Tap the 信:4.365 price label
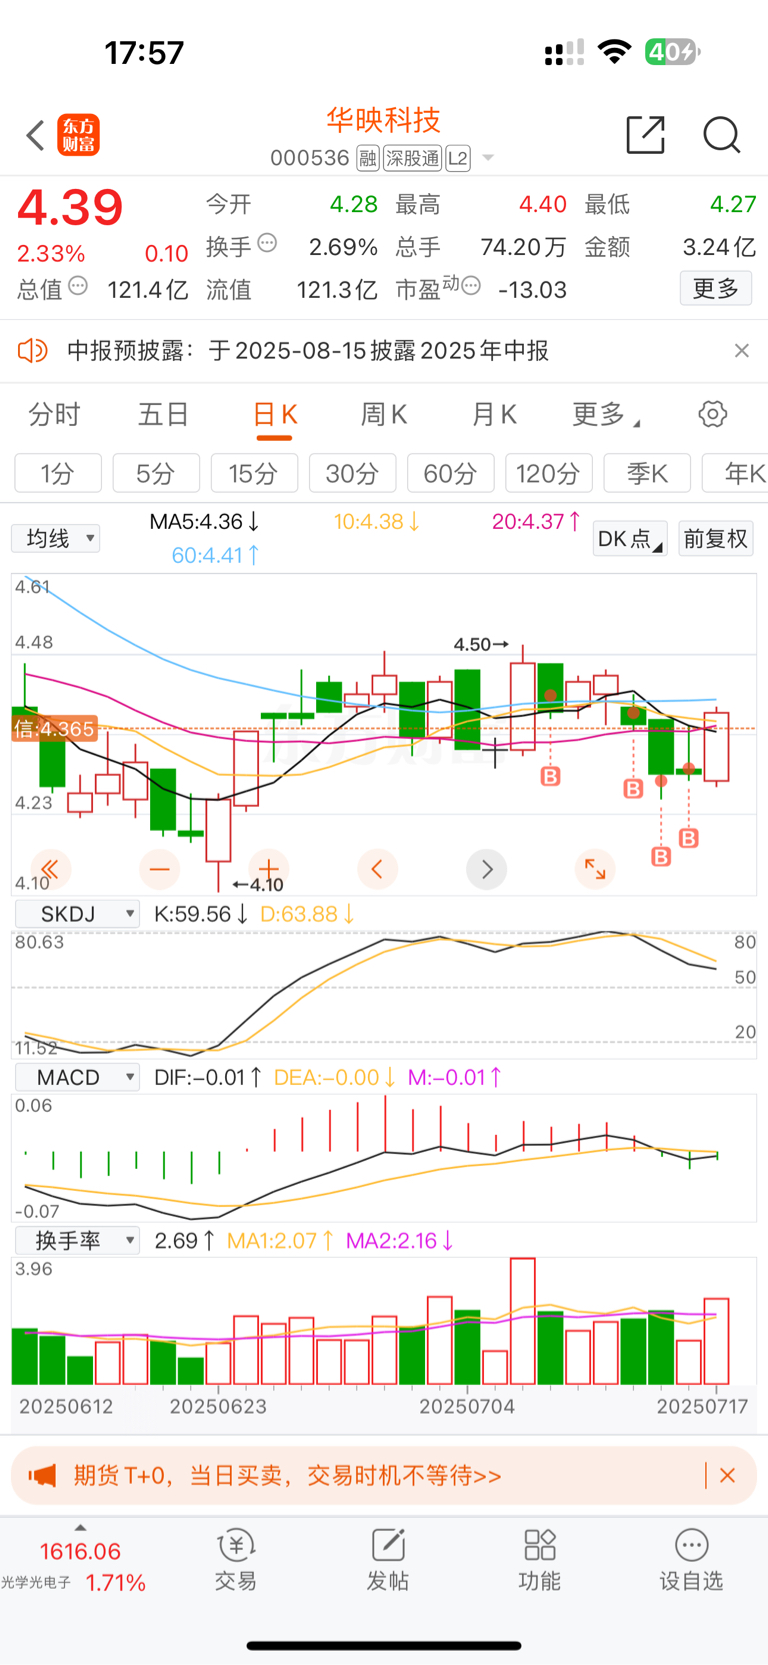768x1665 pixels. point(54,729)
